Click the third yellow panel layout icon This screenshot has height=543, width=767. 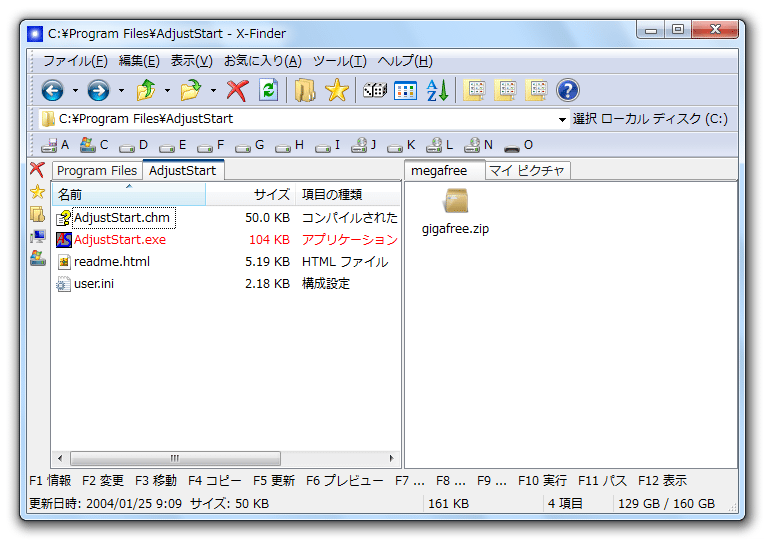(537, 90)
